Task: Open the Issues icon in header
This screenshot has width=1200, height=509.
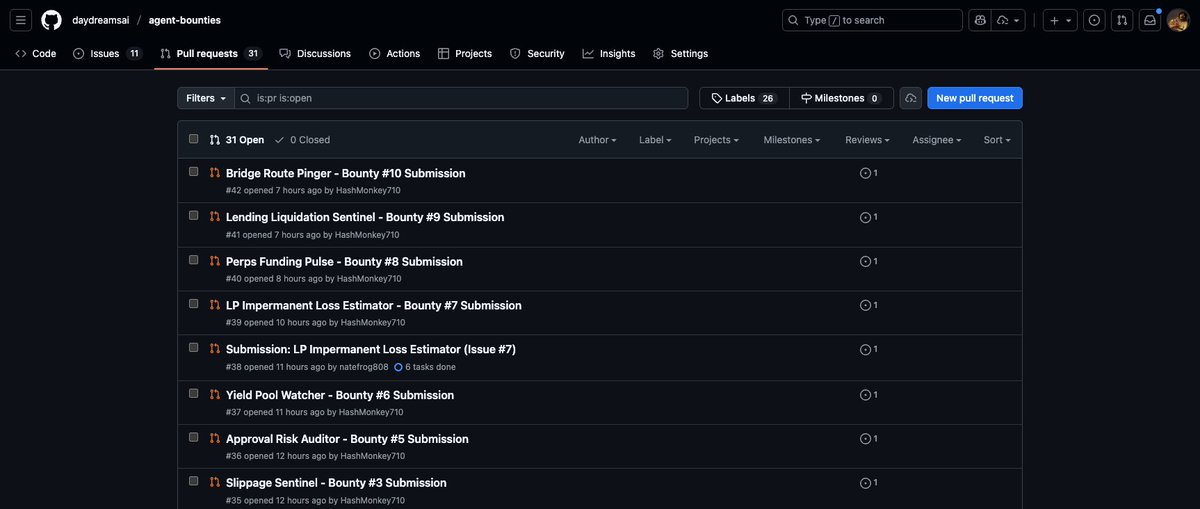Action: (x=1094, y=20)
